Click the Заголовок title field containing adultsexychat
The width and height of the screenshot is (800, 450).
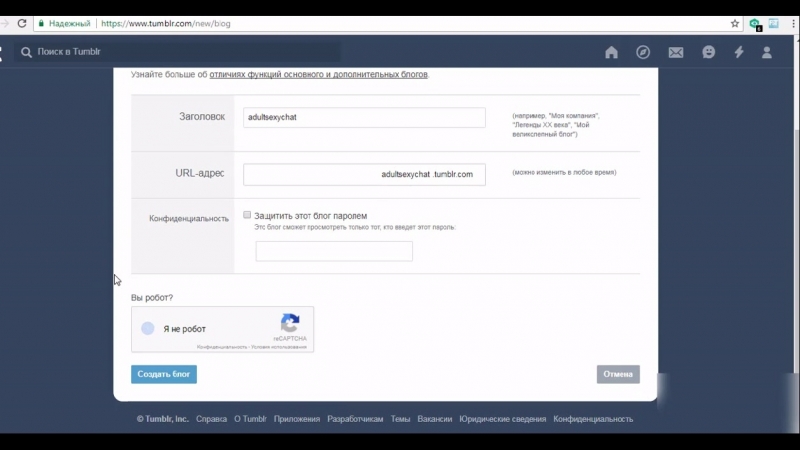coord(364,117)
